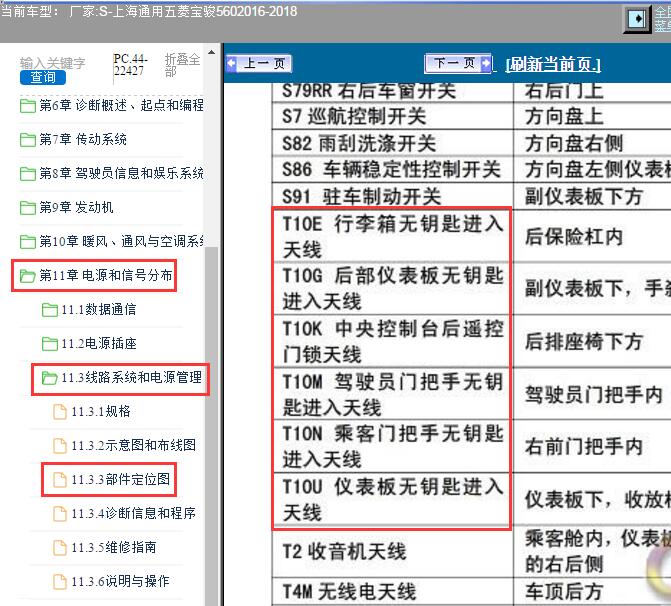671x606 pixels.
Task: Select location cell 后排座椅下方
Action: pos(592,342)
